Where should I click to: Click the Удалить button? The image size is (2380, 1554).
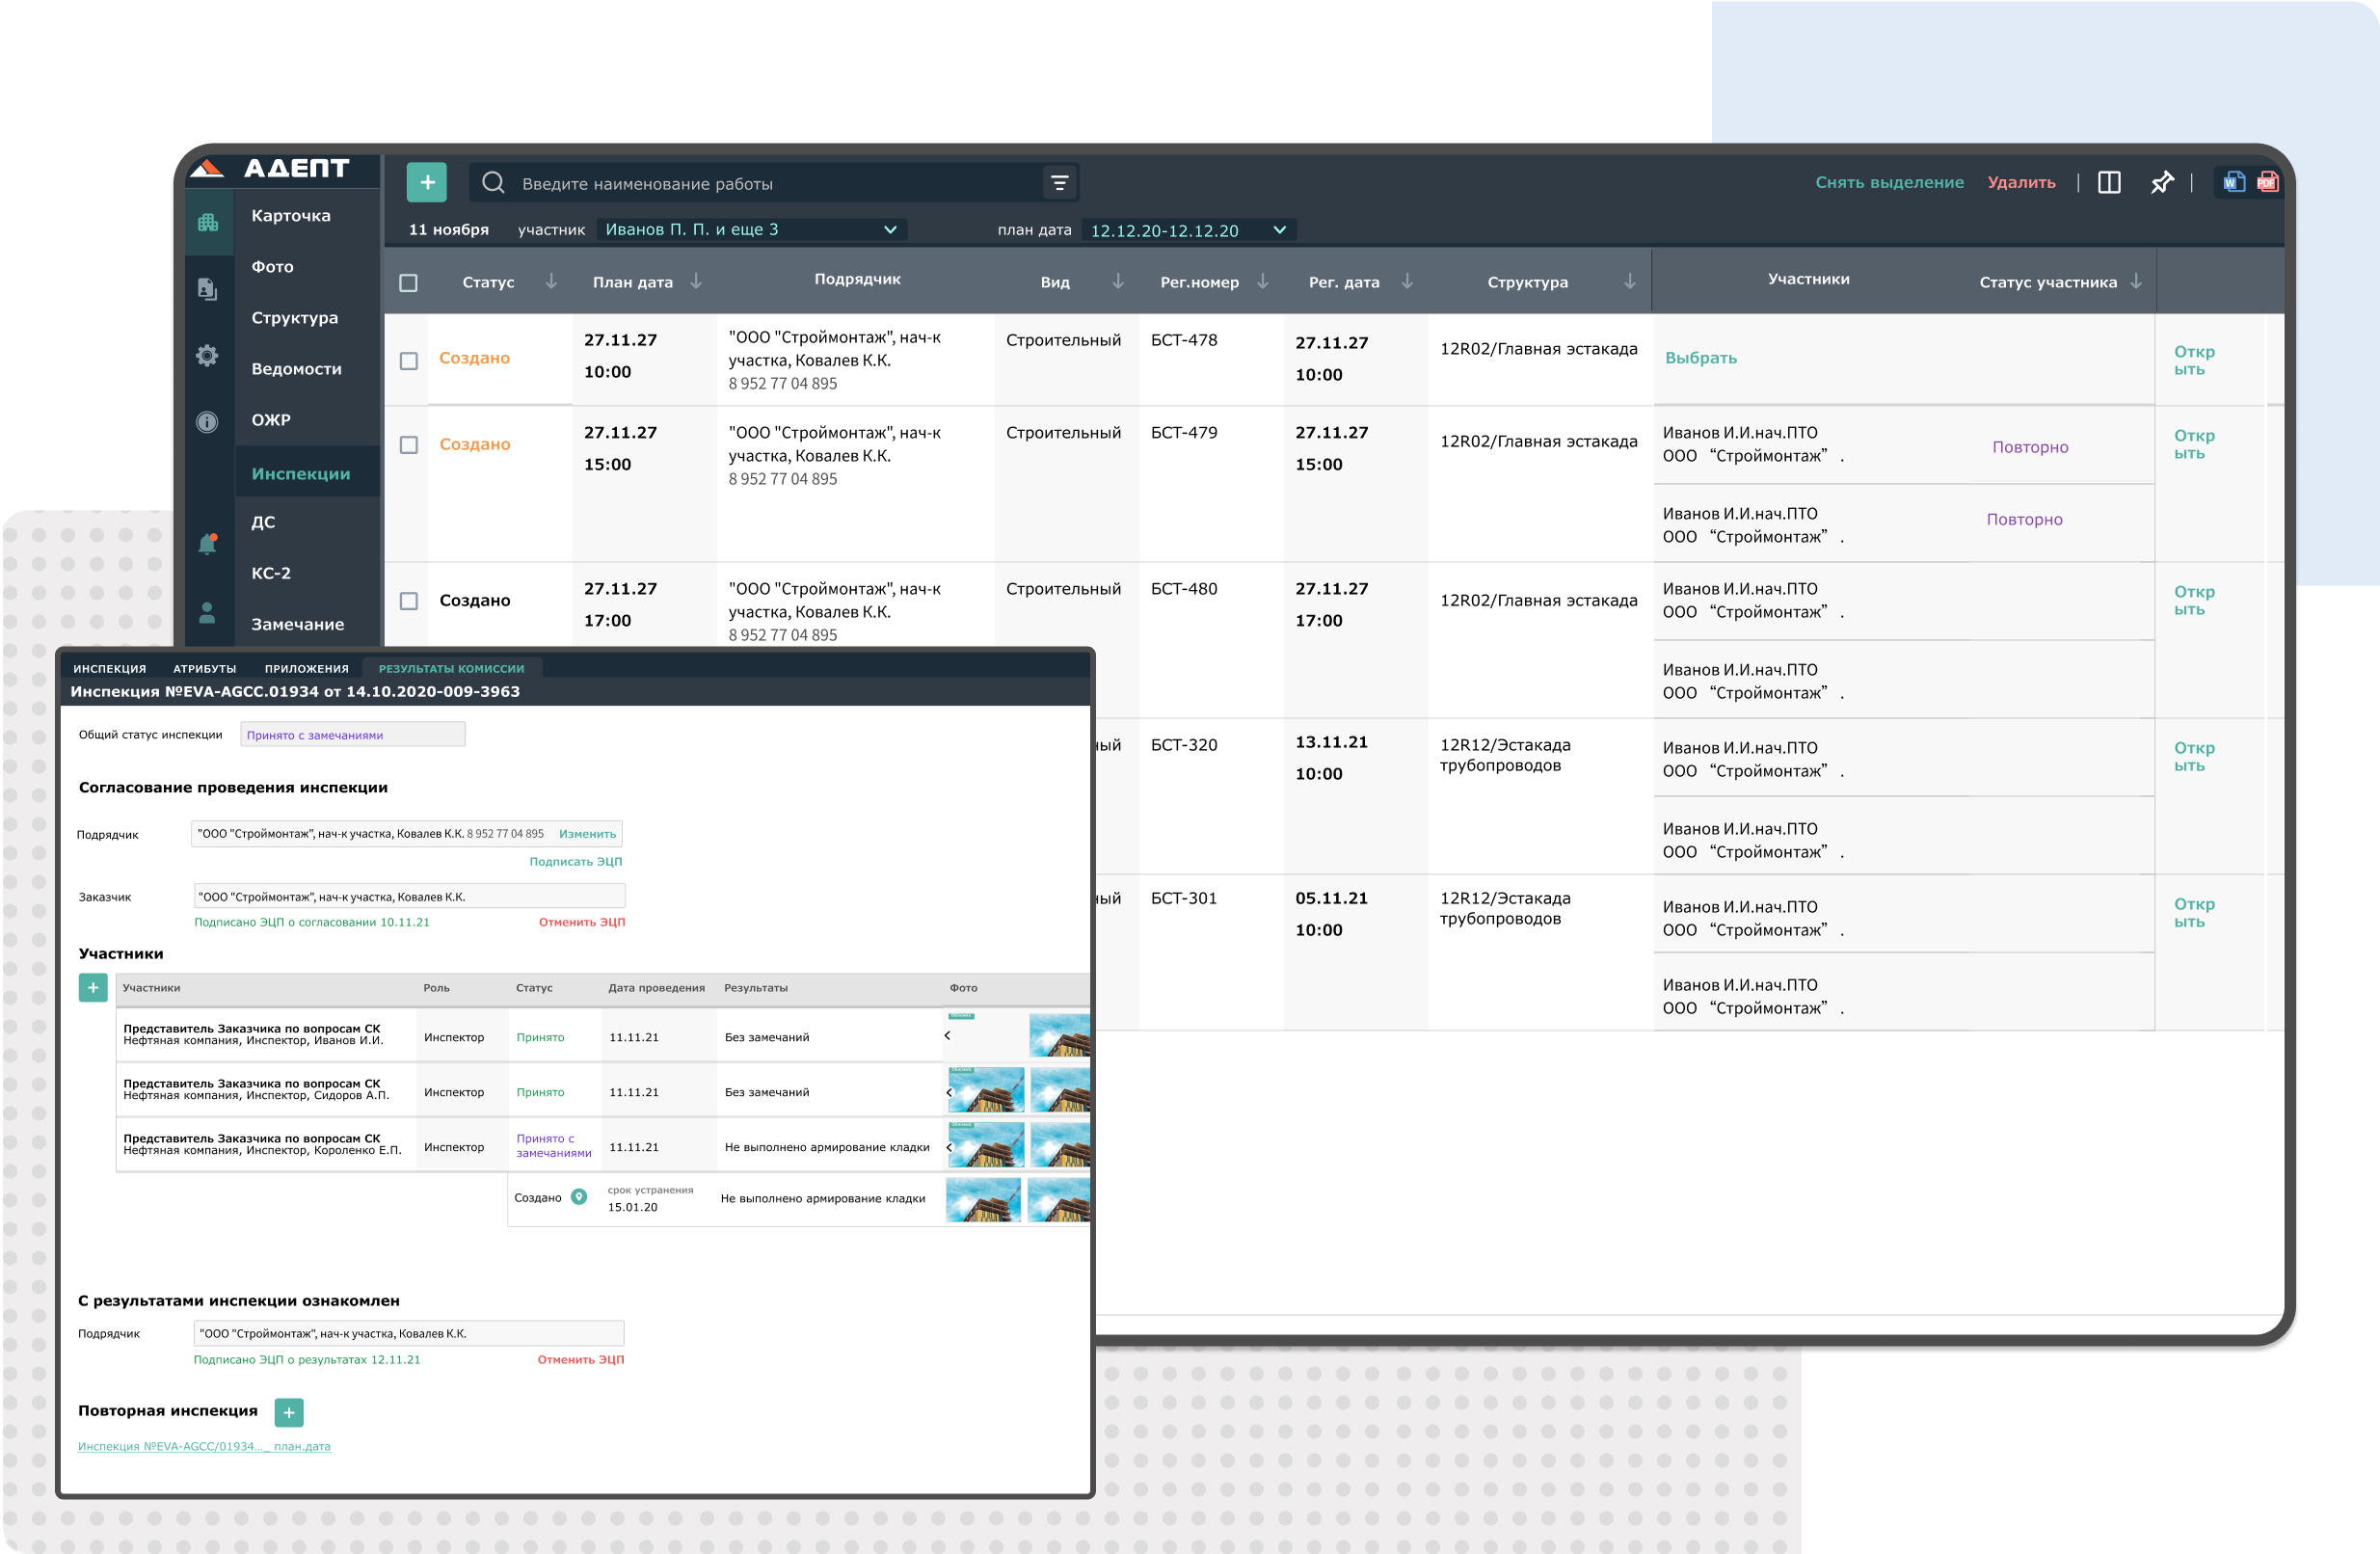point(2021,182)
